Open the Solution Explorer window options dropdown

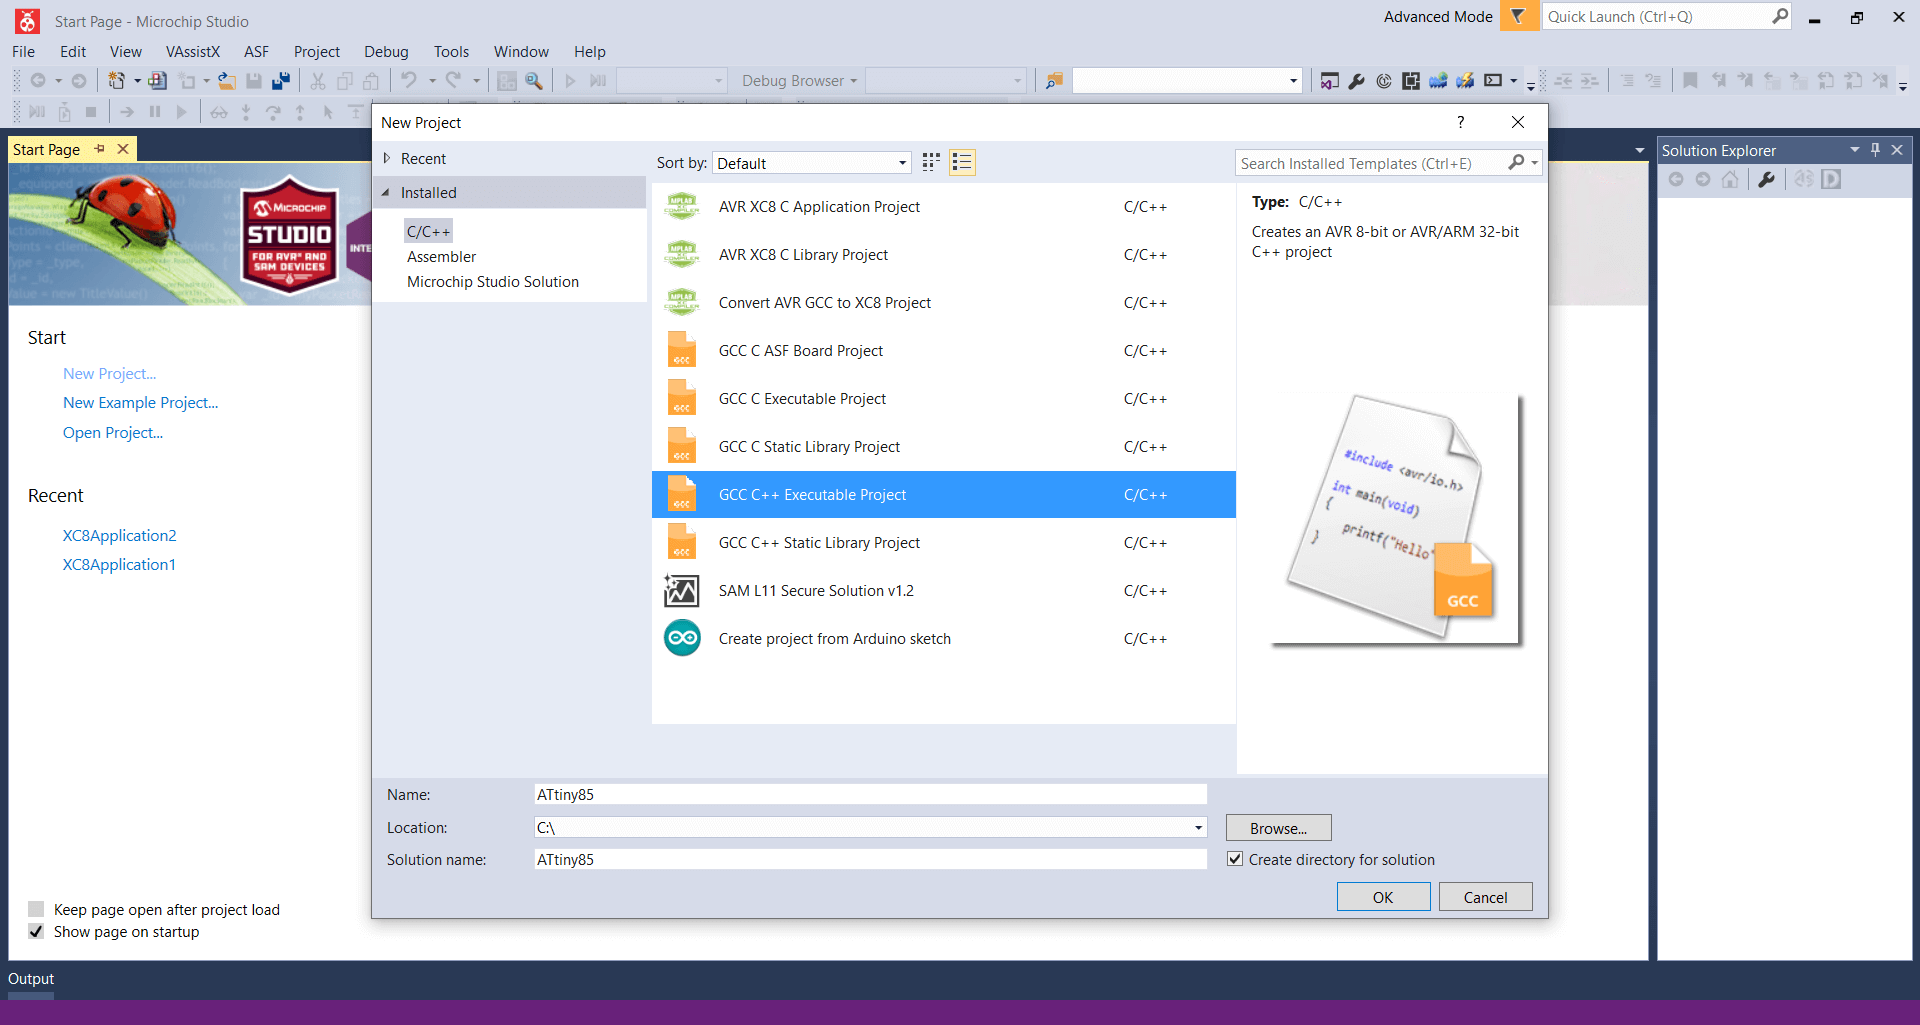(1855, 150)
